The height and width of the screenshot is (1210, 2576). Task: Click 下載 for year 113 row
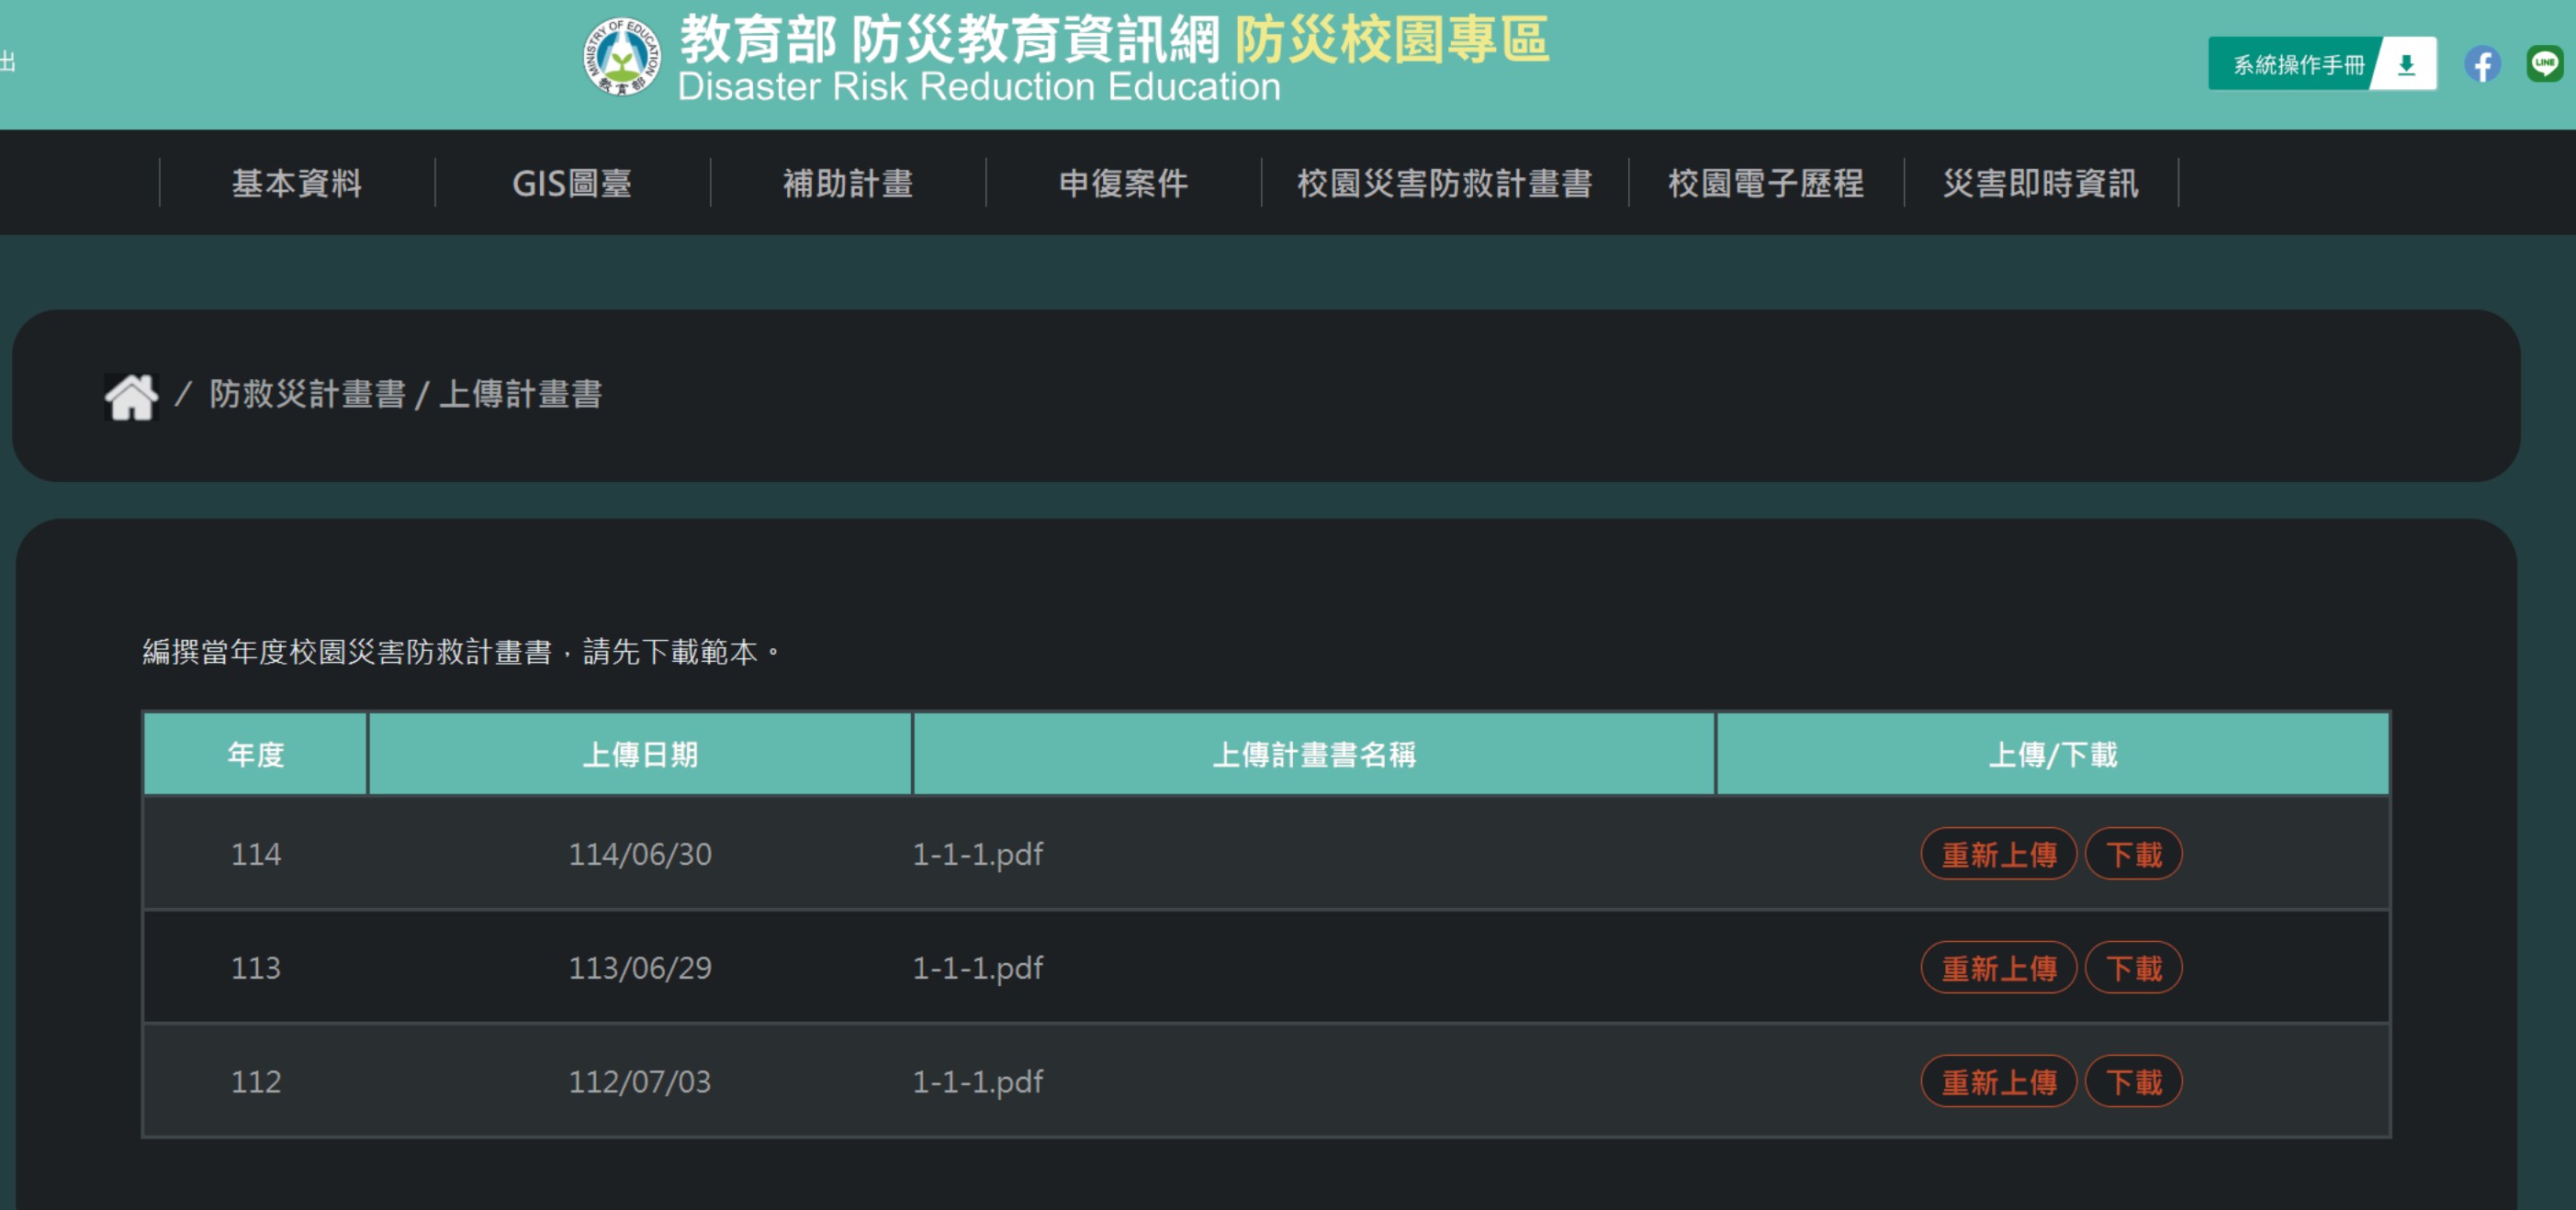[2133, 968]
